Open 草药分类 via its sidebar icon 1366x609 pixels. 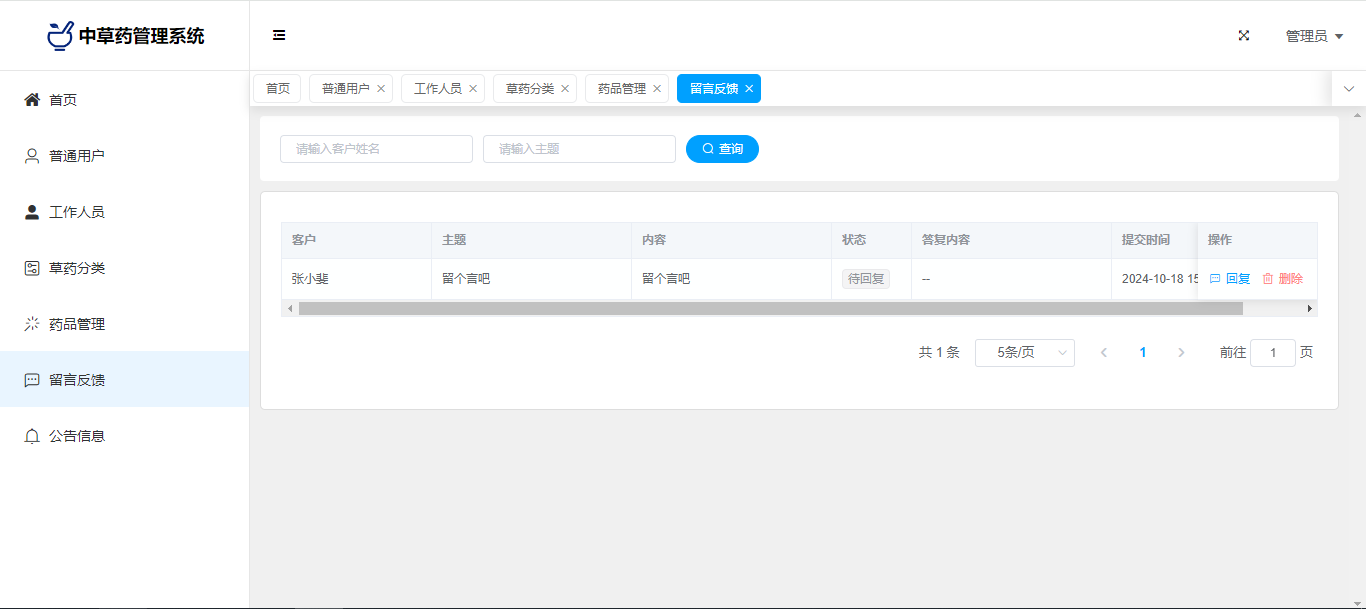click(x=32, y=268)
